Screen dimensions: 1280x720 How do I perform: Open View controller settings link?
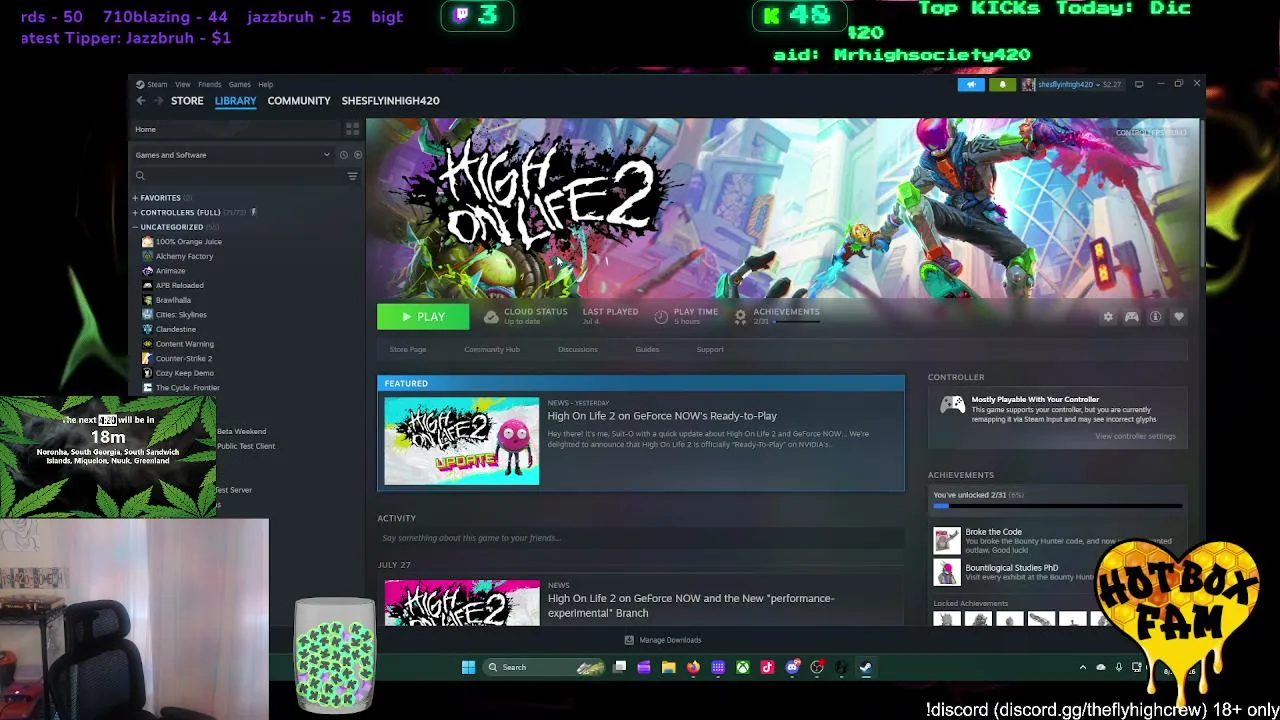(1135, 436)
